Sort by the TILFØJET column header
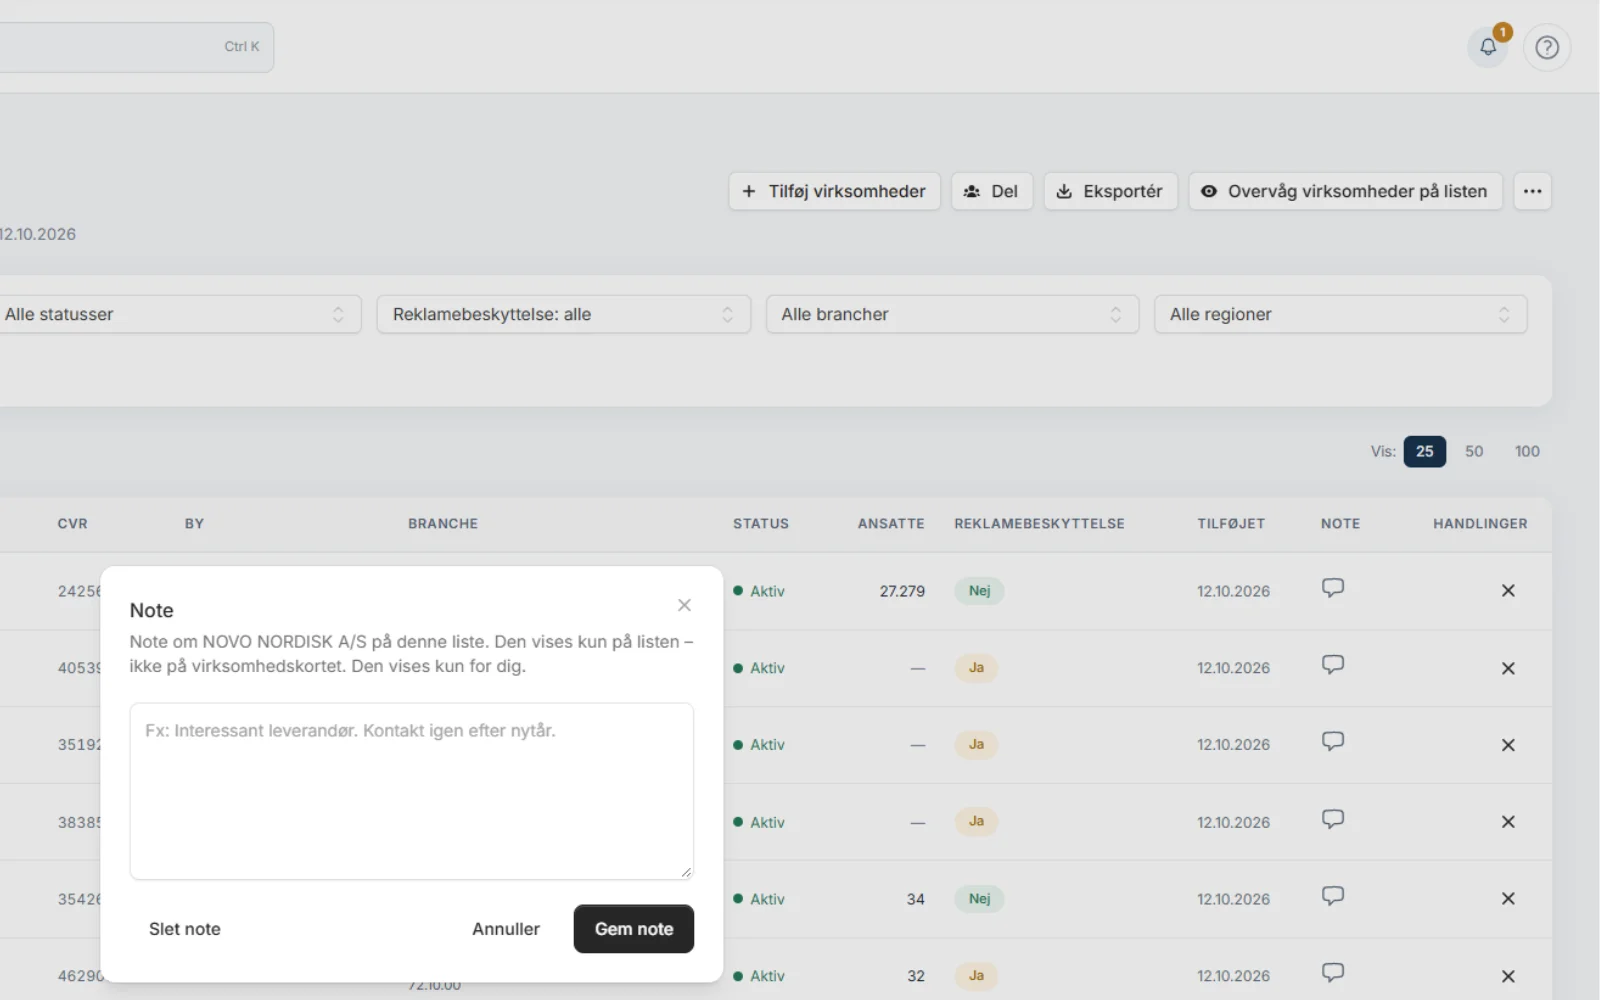This screenshot has width=1600, height=1000. (x=1231, y=524)
